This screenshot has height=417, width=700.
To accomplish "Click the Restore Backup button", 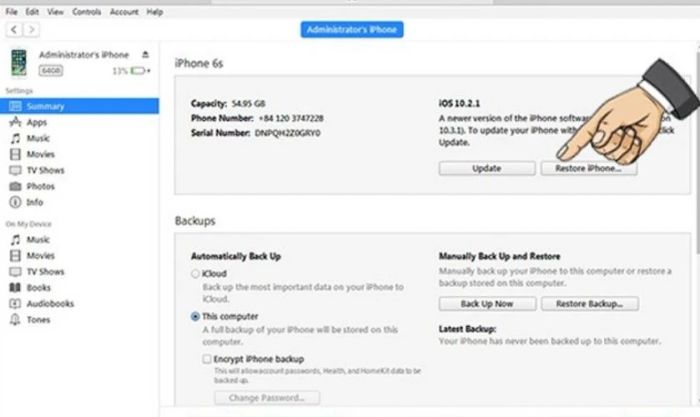I will [590, 304].
